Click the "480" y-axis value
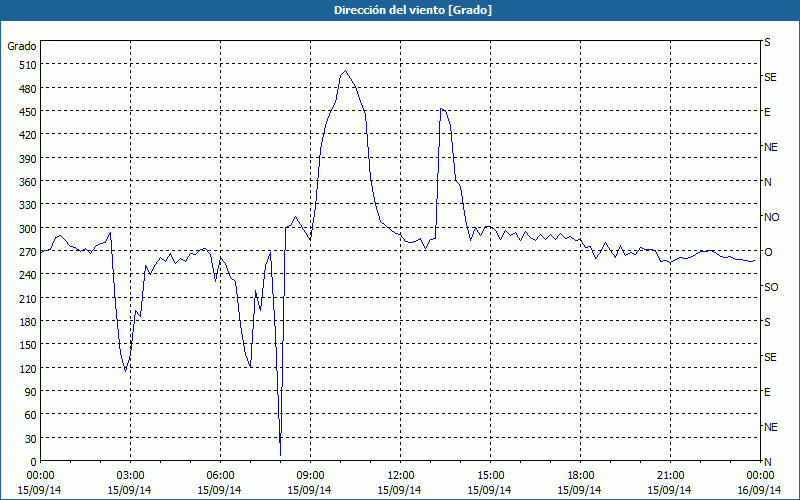 point(28,89)
